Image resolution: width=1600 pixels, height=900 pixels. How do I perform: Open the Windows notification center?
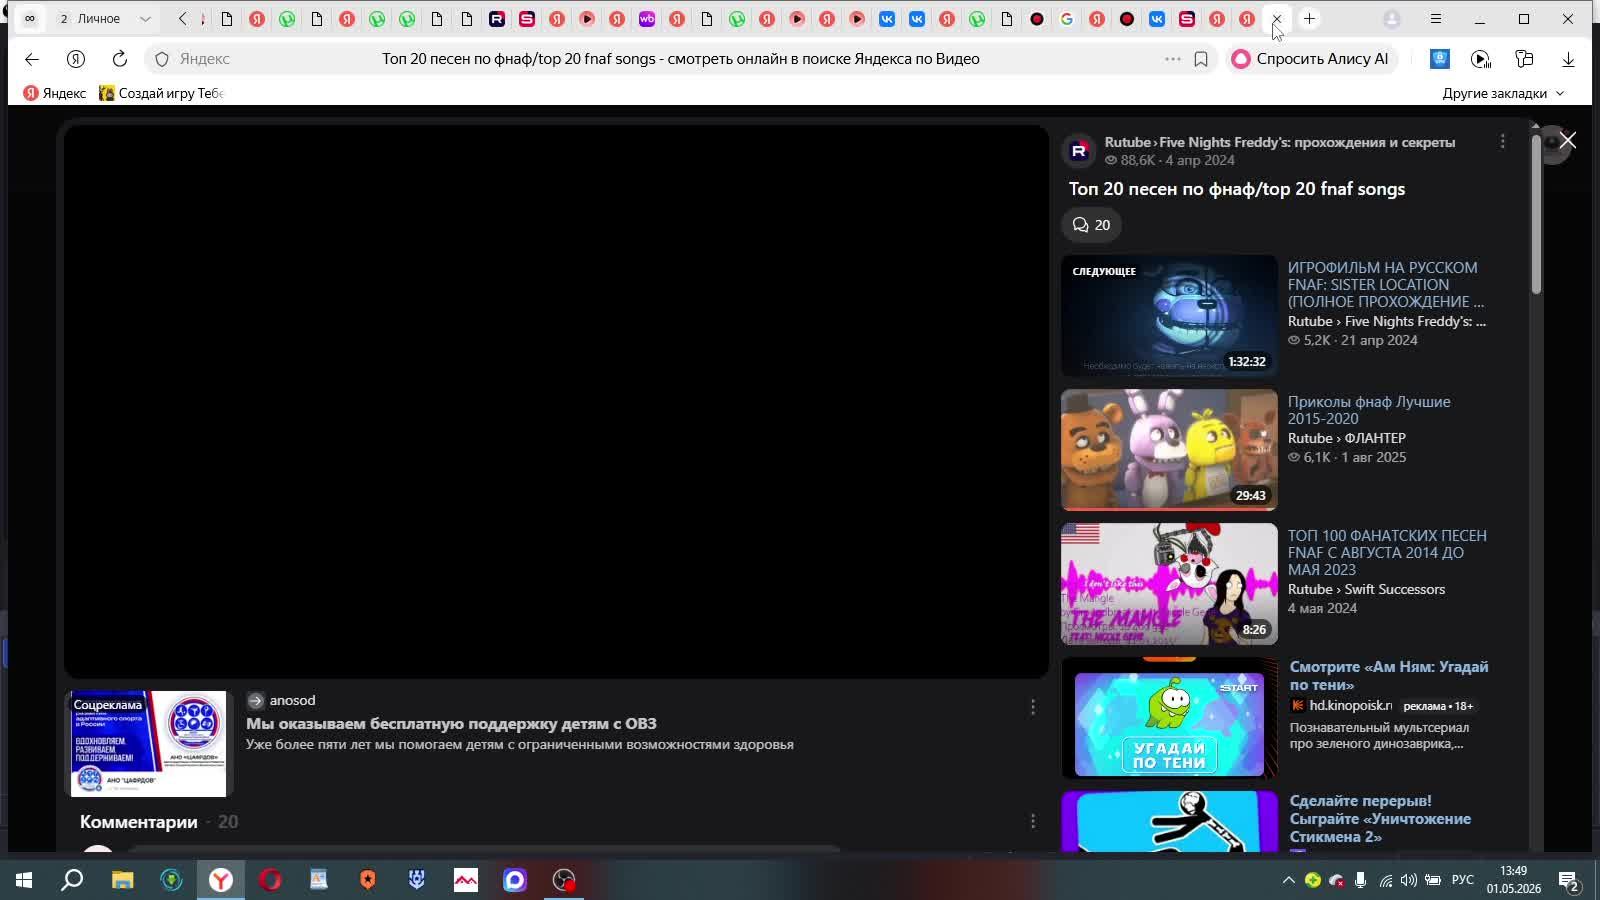pos(1568,881)
